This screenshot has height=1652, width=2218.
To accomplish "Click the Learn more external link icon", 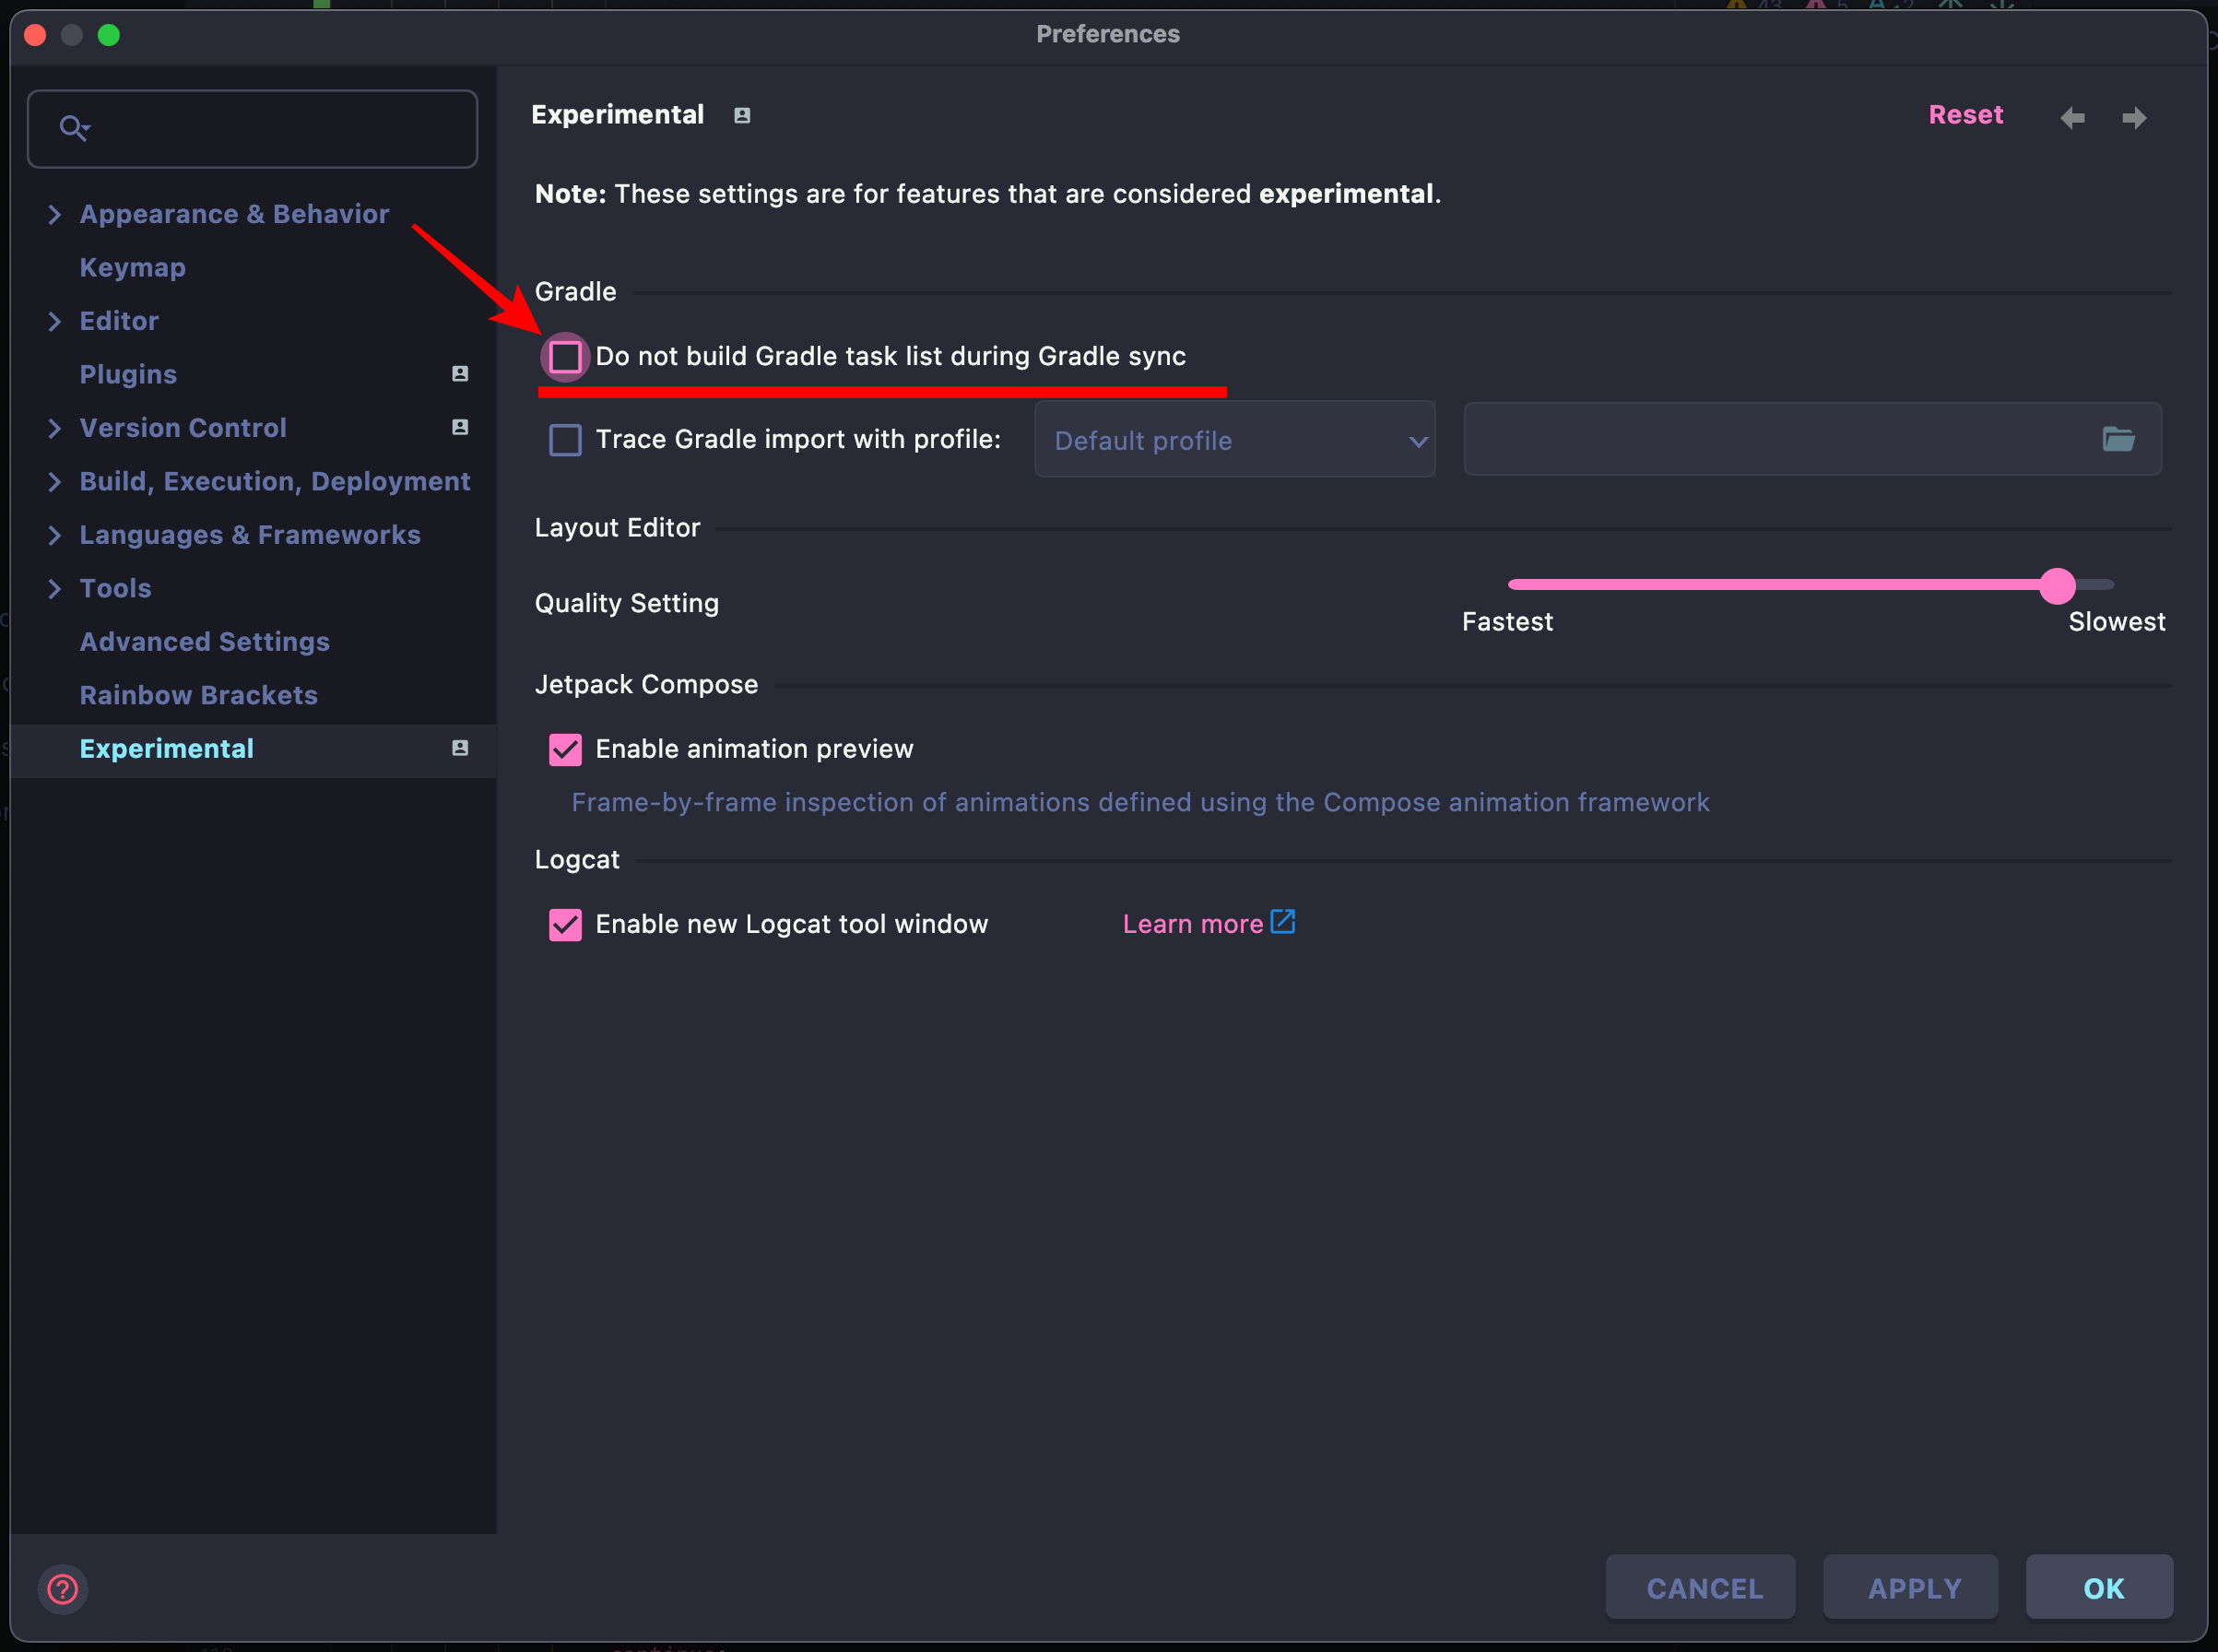I will pyautogui.click(x=1282, y=921).
